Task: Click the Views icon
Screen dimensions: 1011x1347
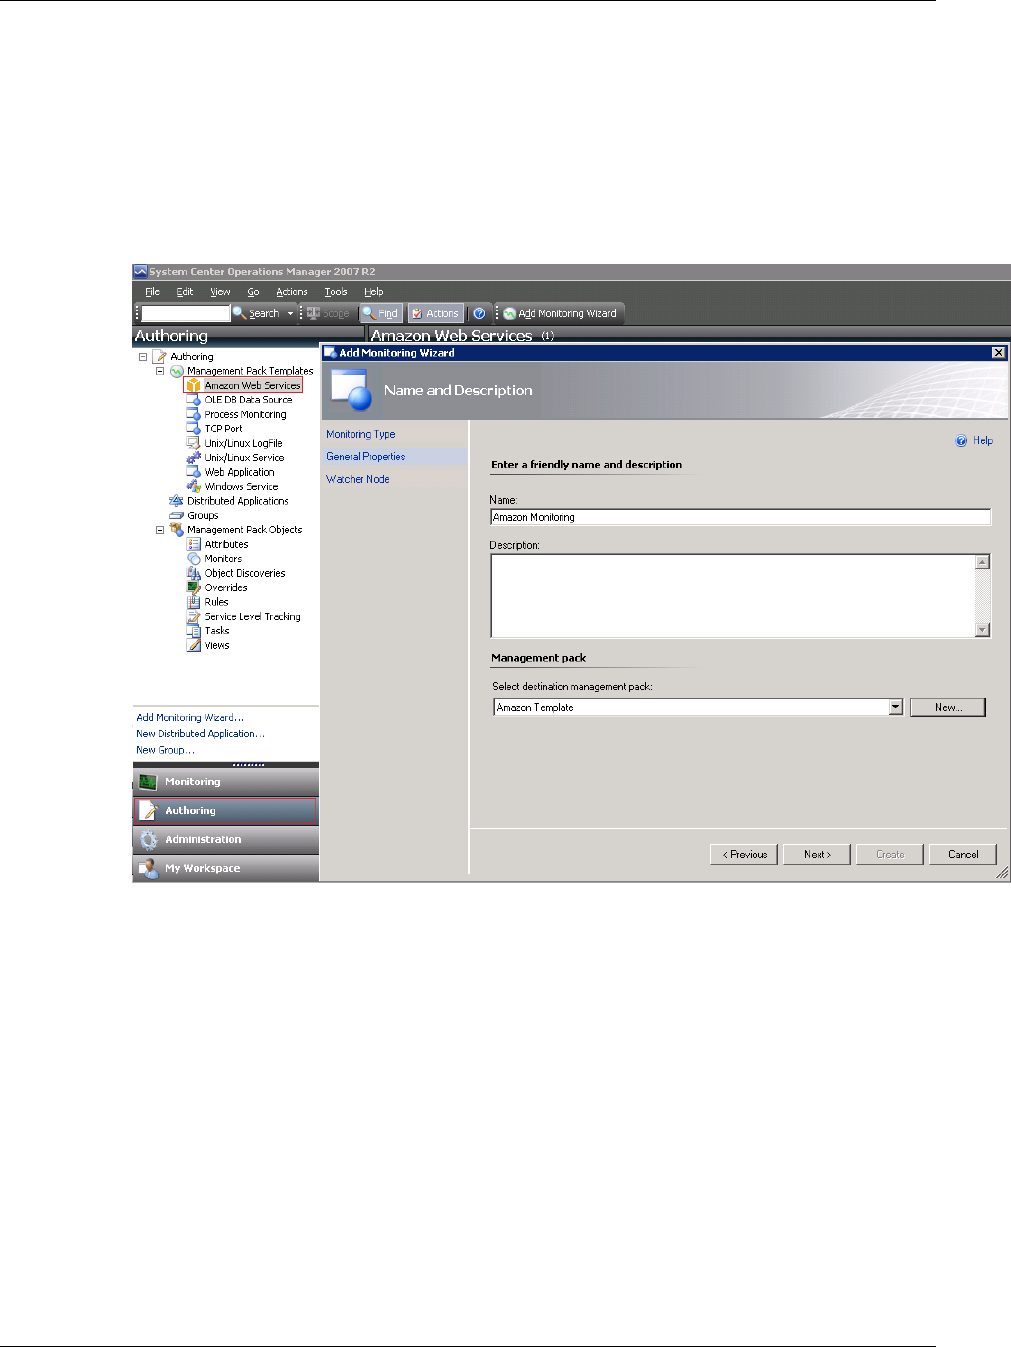Action: point(194,646)
